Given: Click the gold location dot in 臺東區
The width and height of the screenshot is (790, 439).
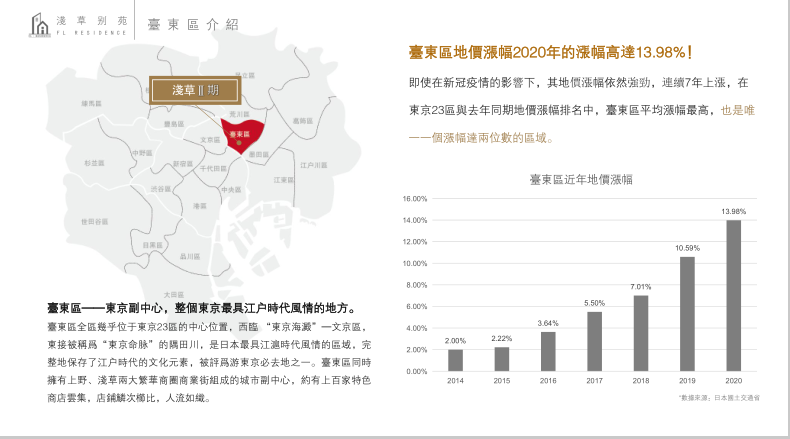Looking at the screenshot, I should click(x=239, y=142).
